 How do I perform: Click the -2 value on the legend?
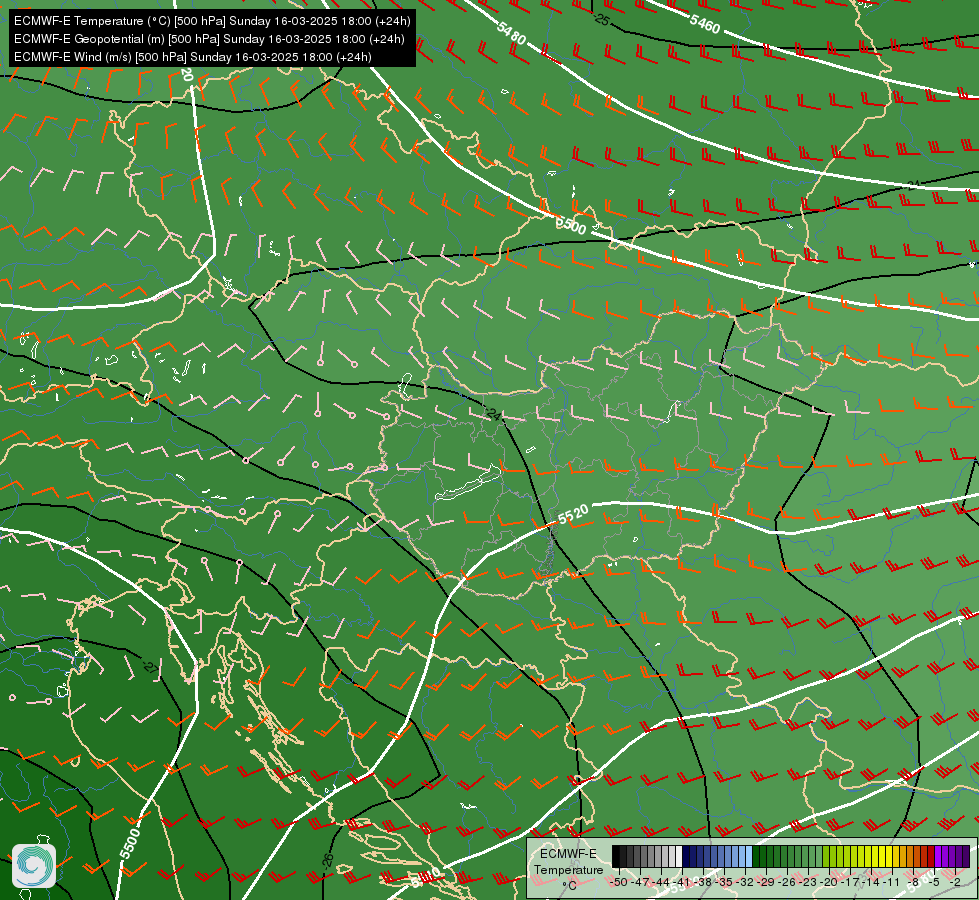(955, 883)
